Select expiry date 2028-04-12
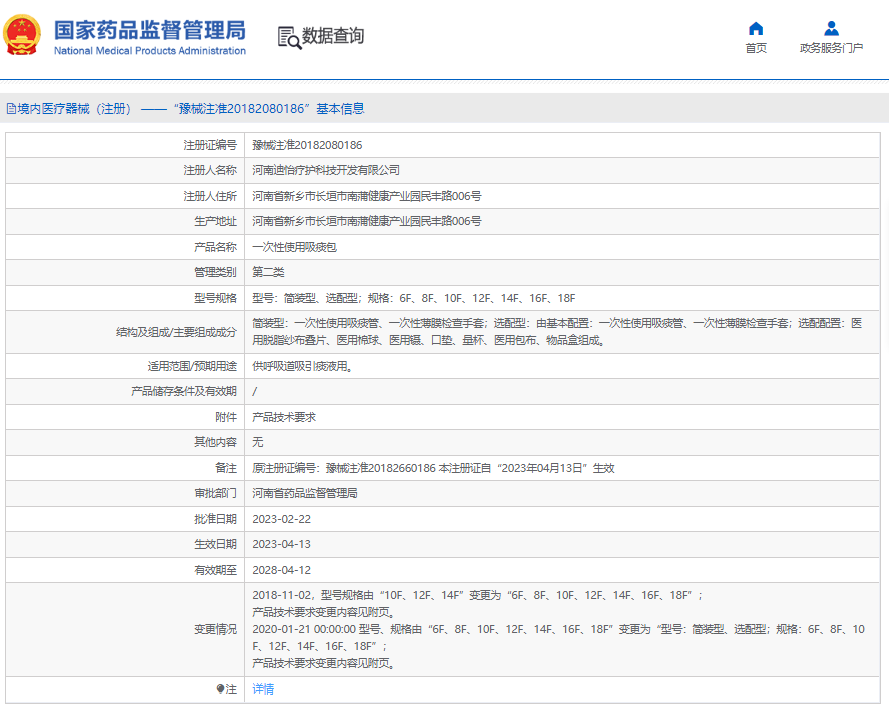This screenshot has height=709, width=889. point(282,570)
